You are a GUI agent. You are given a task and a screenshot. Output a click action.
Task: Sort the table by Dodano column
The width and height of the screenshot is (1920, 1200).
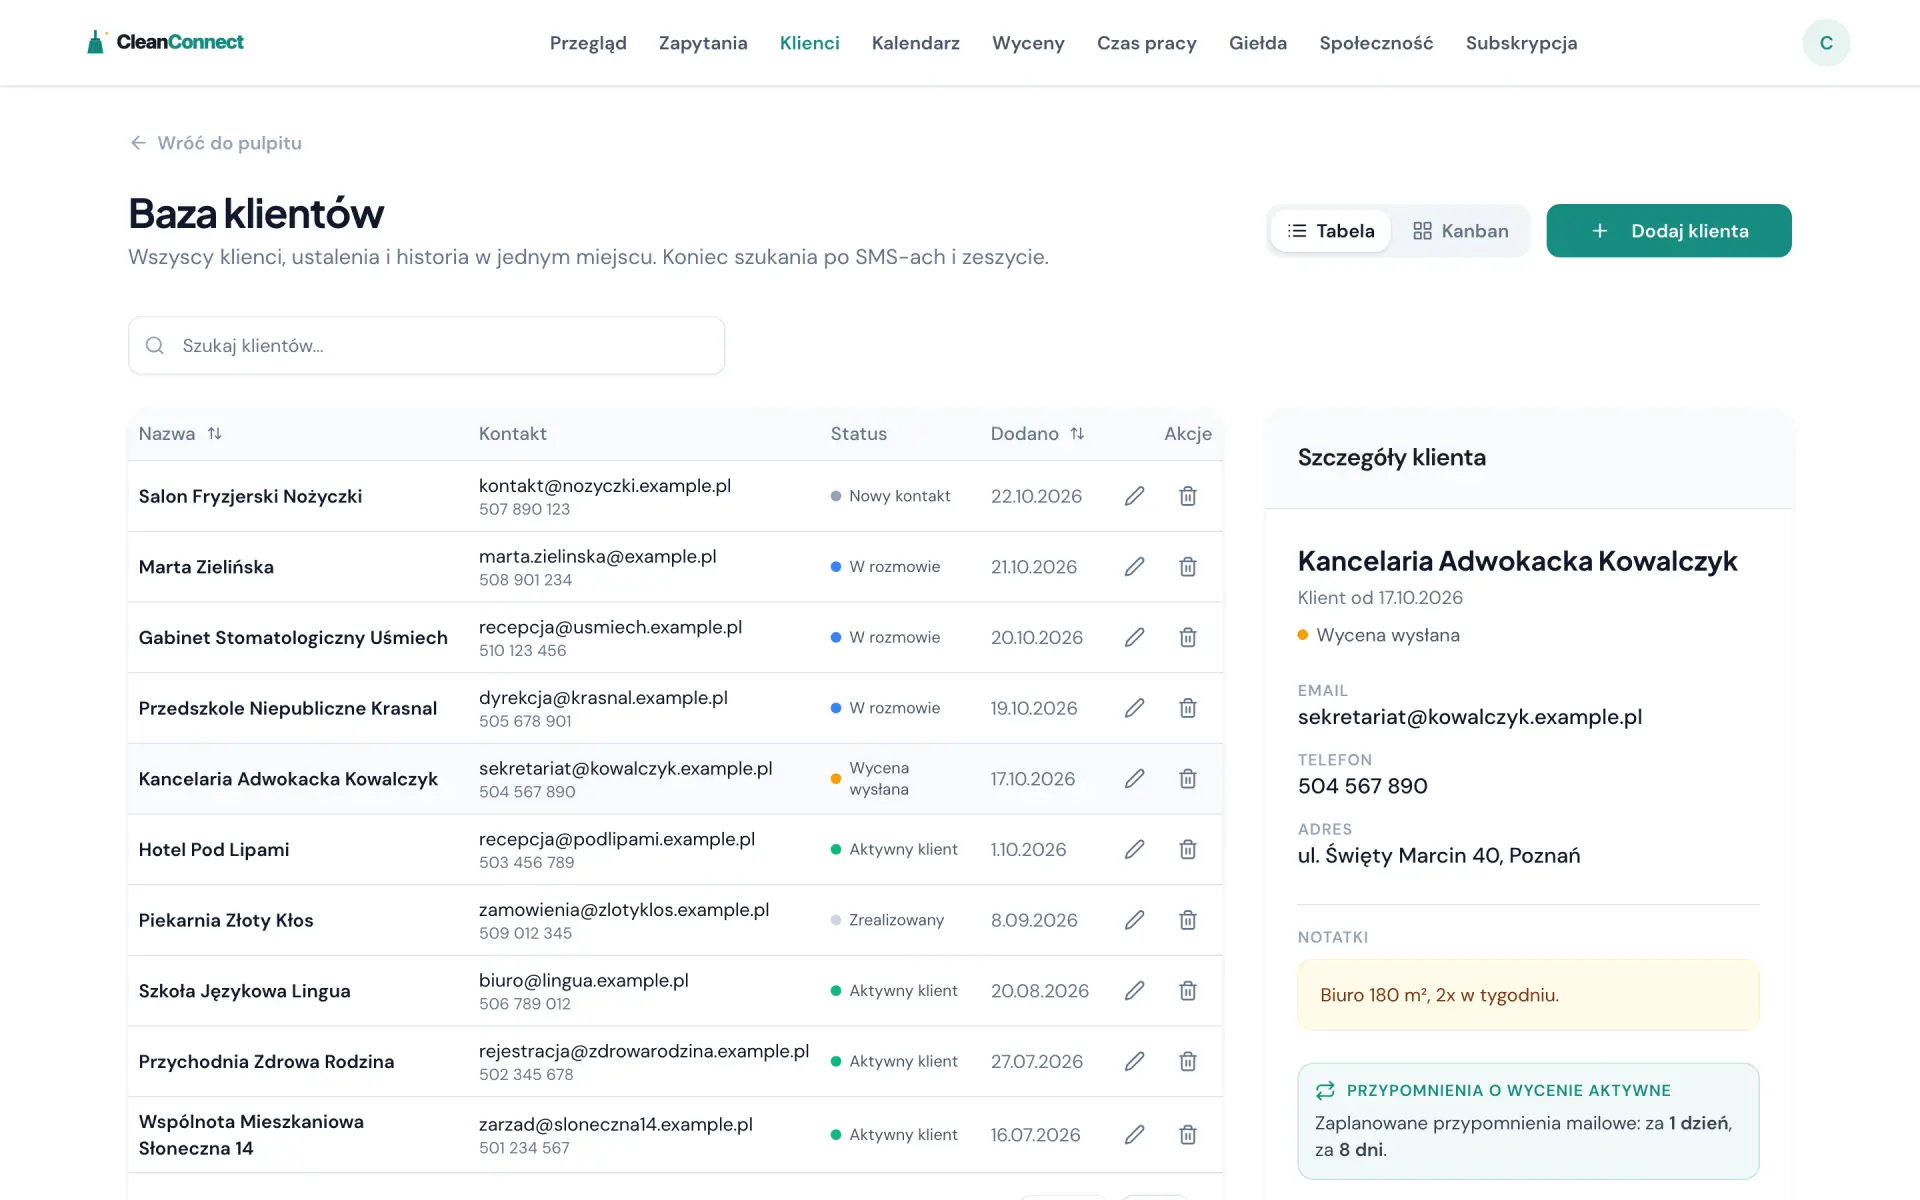coord(1037,434)
